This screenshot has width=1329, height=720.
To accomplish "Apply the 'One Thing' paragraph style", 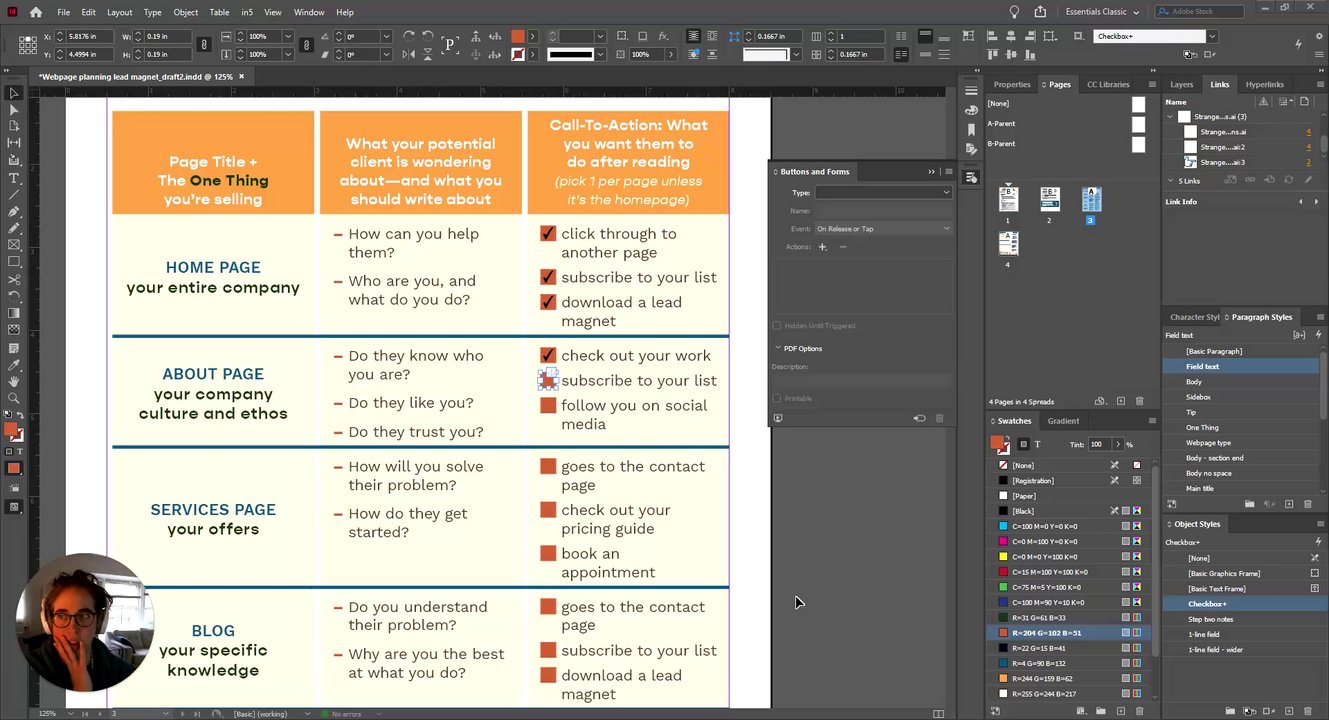I will [1202, 428].
